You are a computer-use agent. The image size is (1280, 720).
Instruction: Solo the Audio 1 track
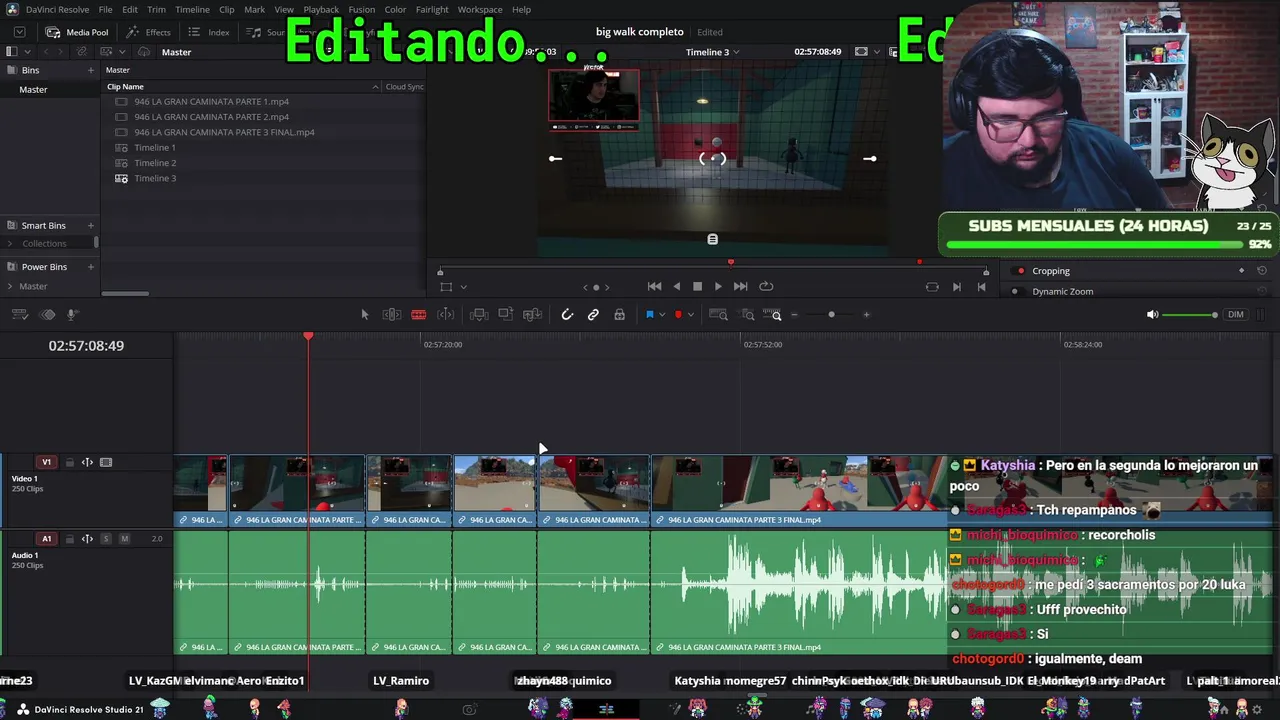pos(106,539)
